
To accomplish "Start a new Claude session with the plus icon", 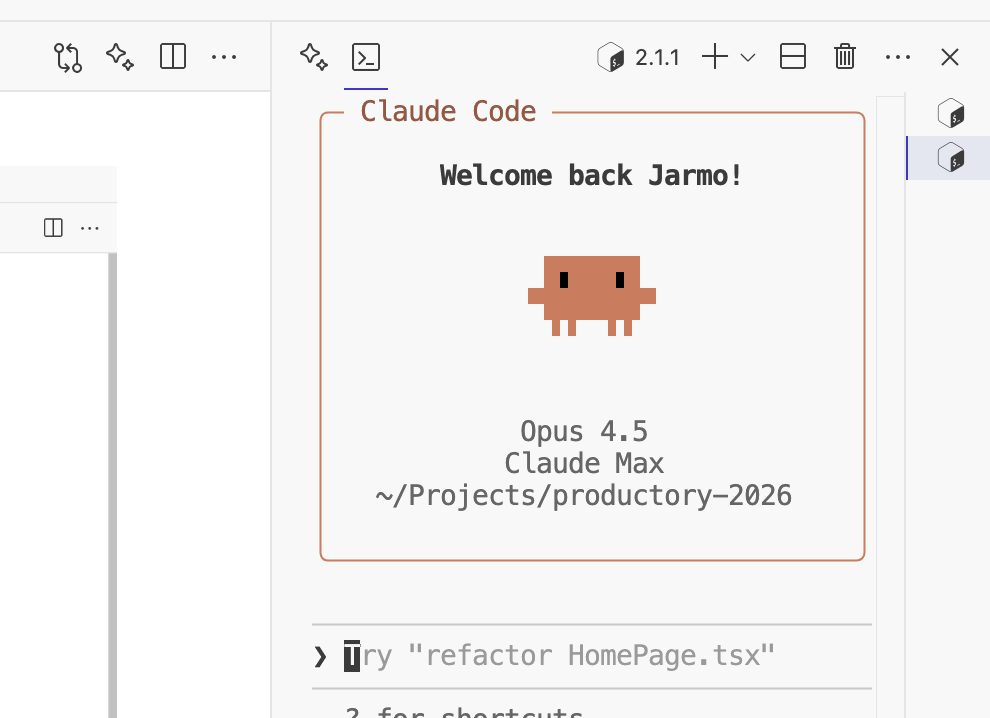I will coord(713,57).
